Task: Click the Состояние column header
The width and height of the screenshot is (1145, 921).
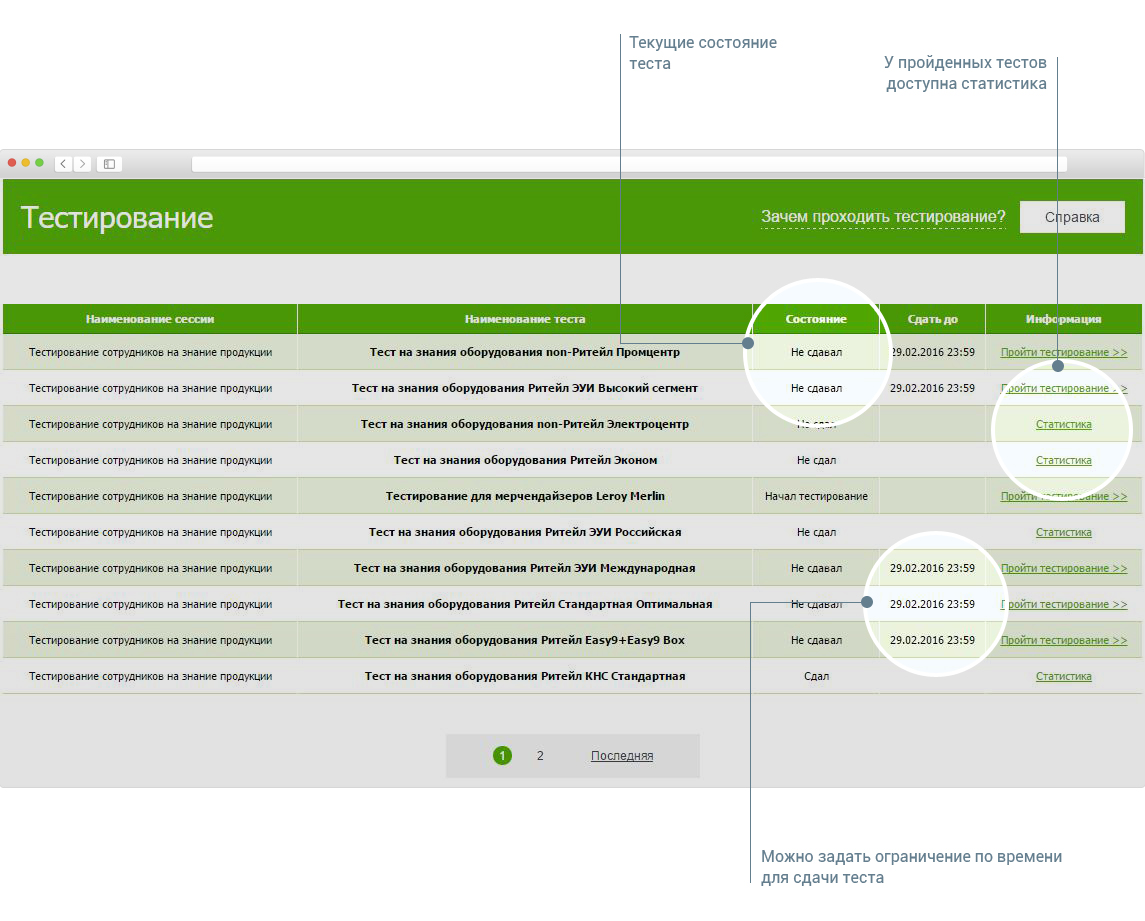Action: coord(816,319)
